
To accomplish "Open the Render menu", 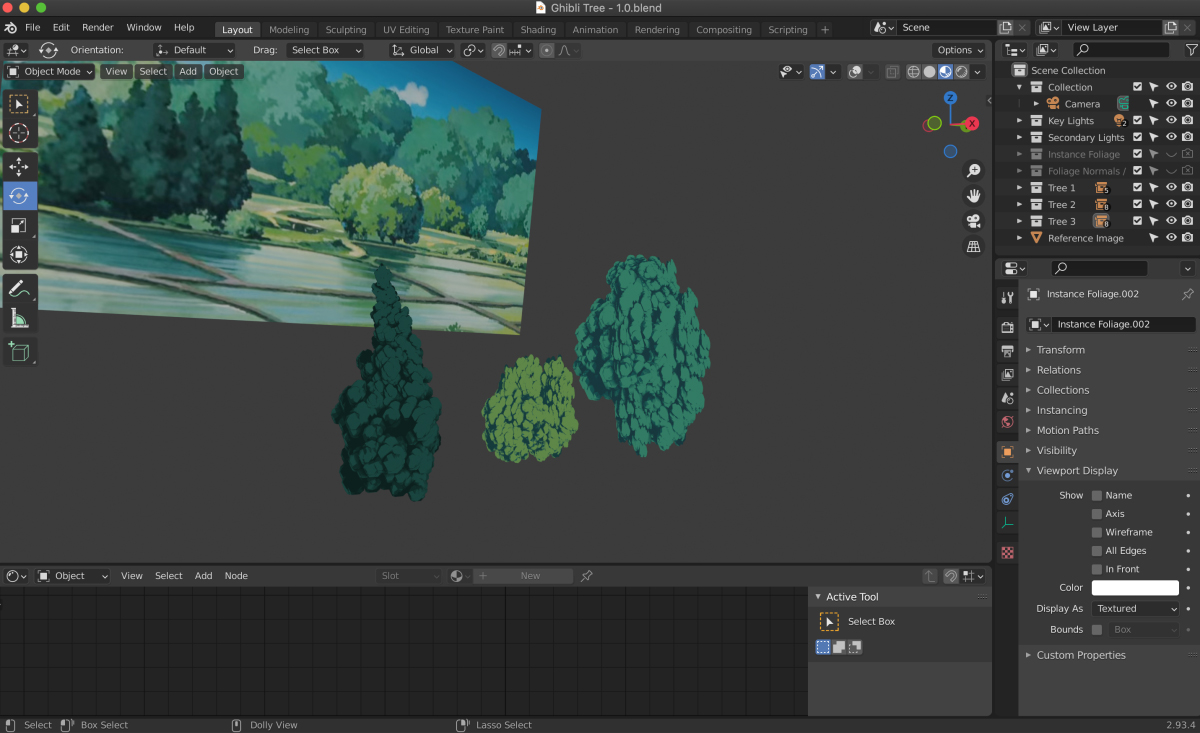I will (x=98, y=28).
